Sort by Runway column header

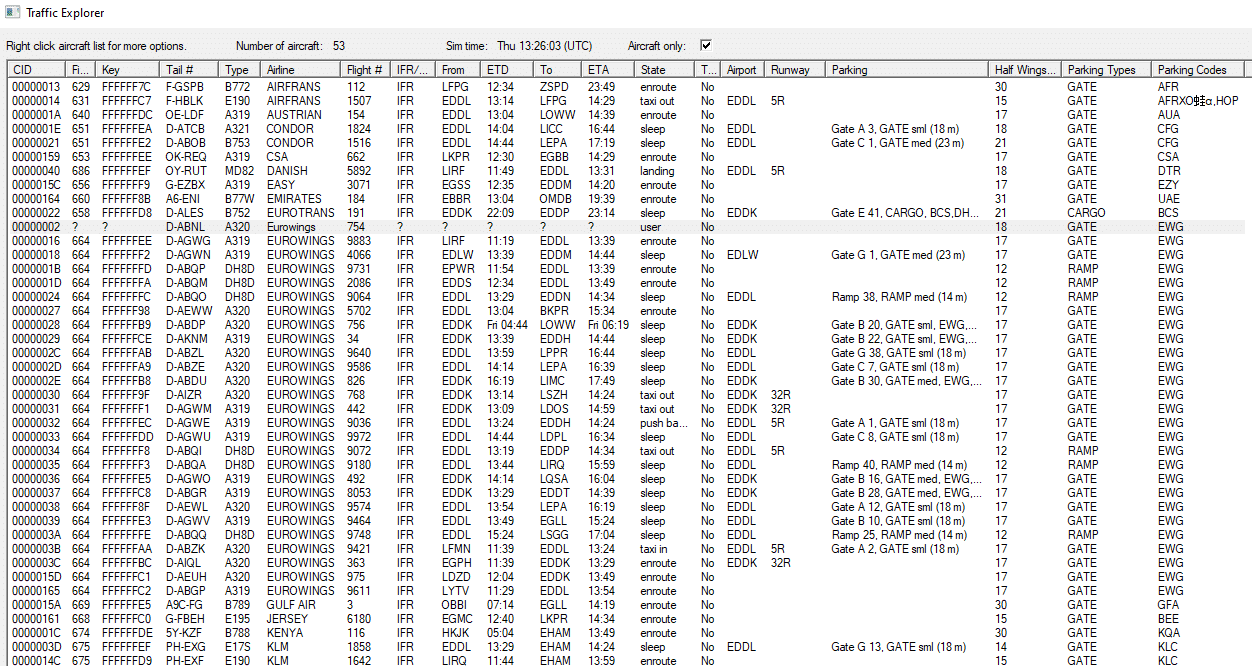pos(795,70)
